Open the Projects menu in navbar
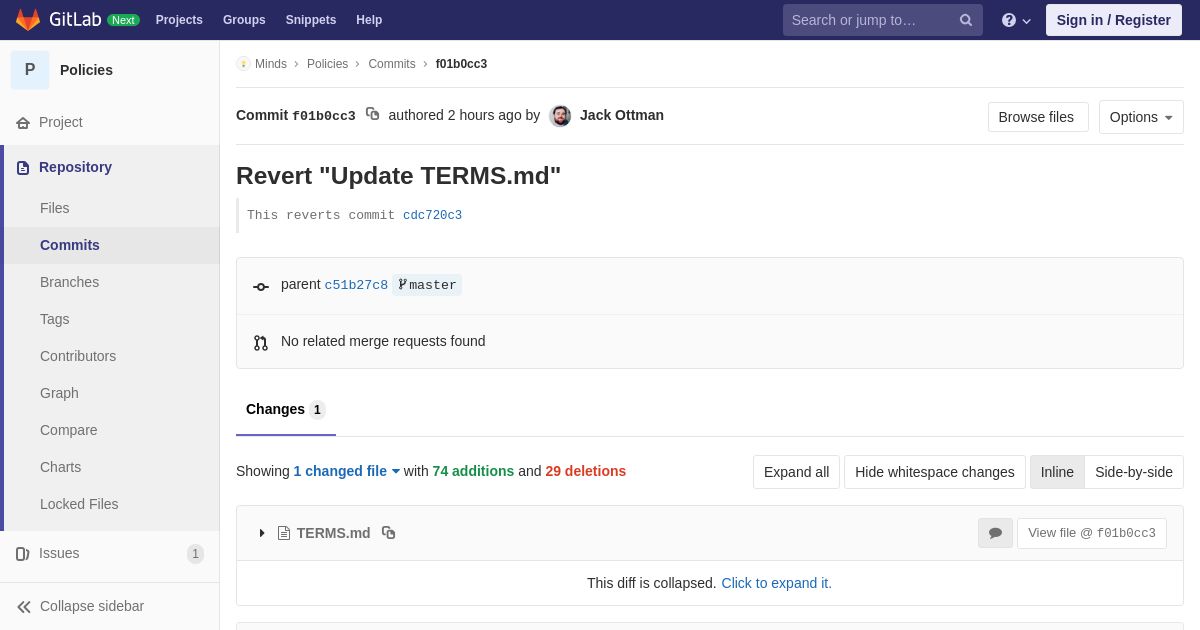This screenshot has width=1200, height=630. (x=179, y=20)
